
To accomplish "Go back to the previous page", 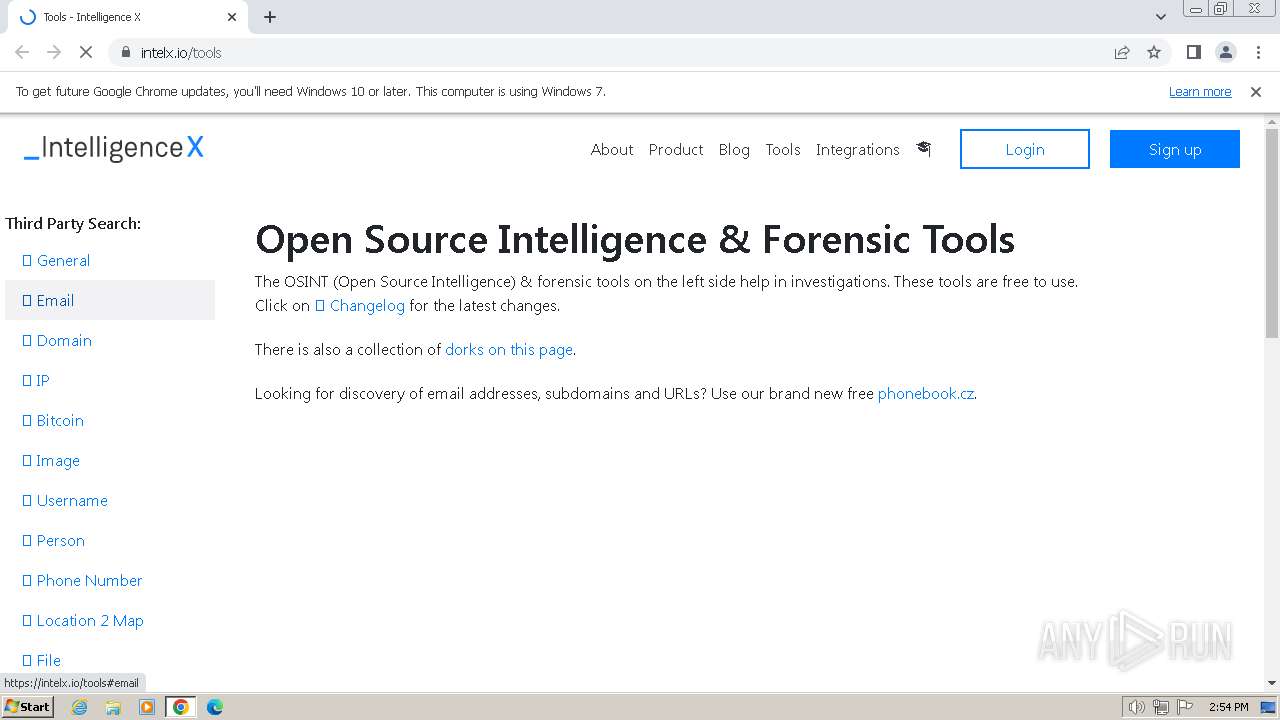I will 22,52.
